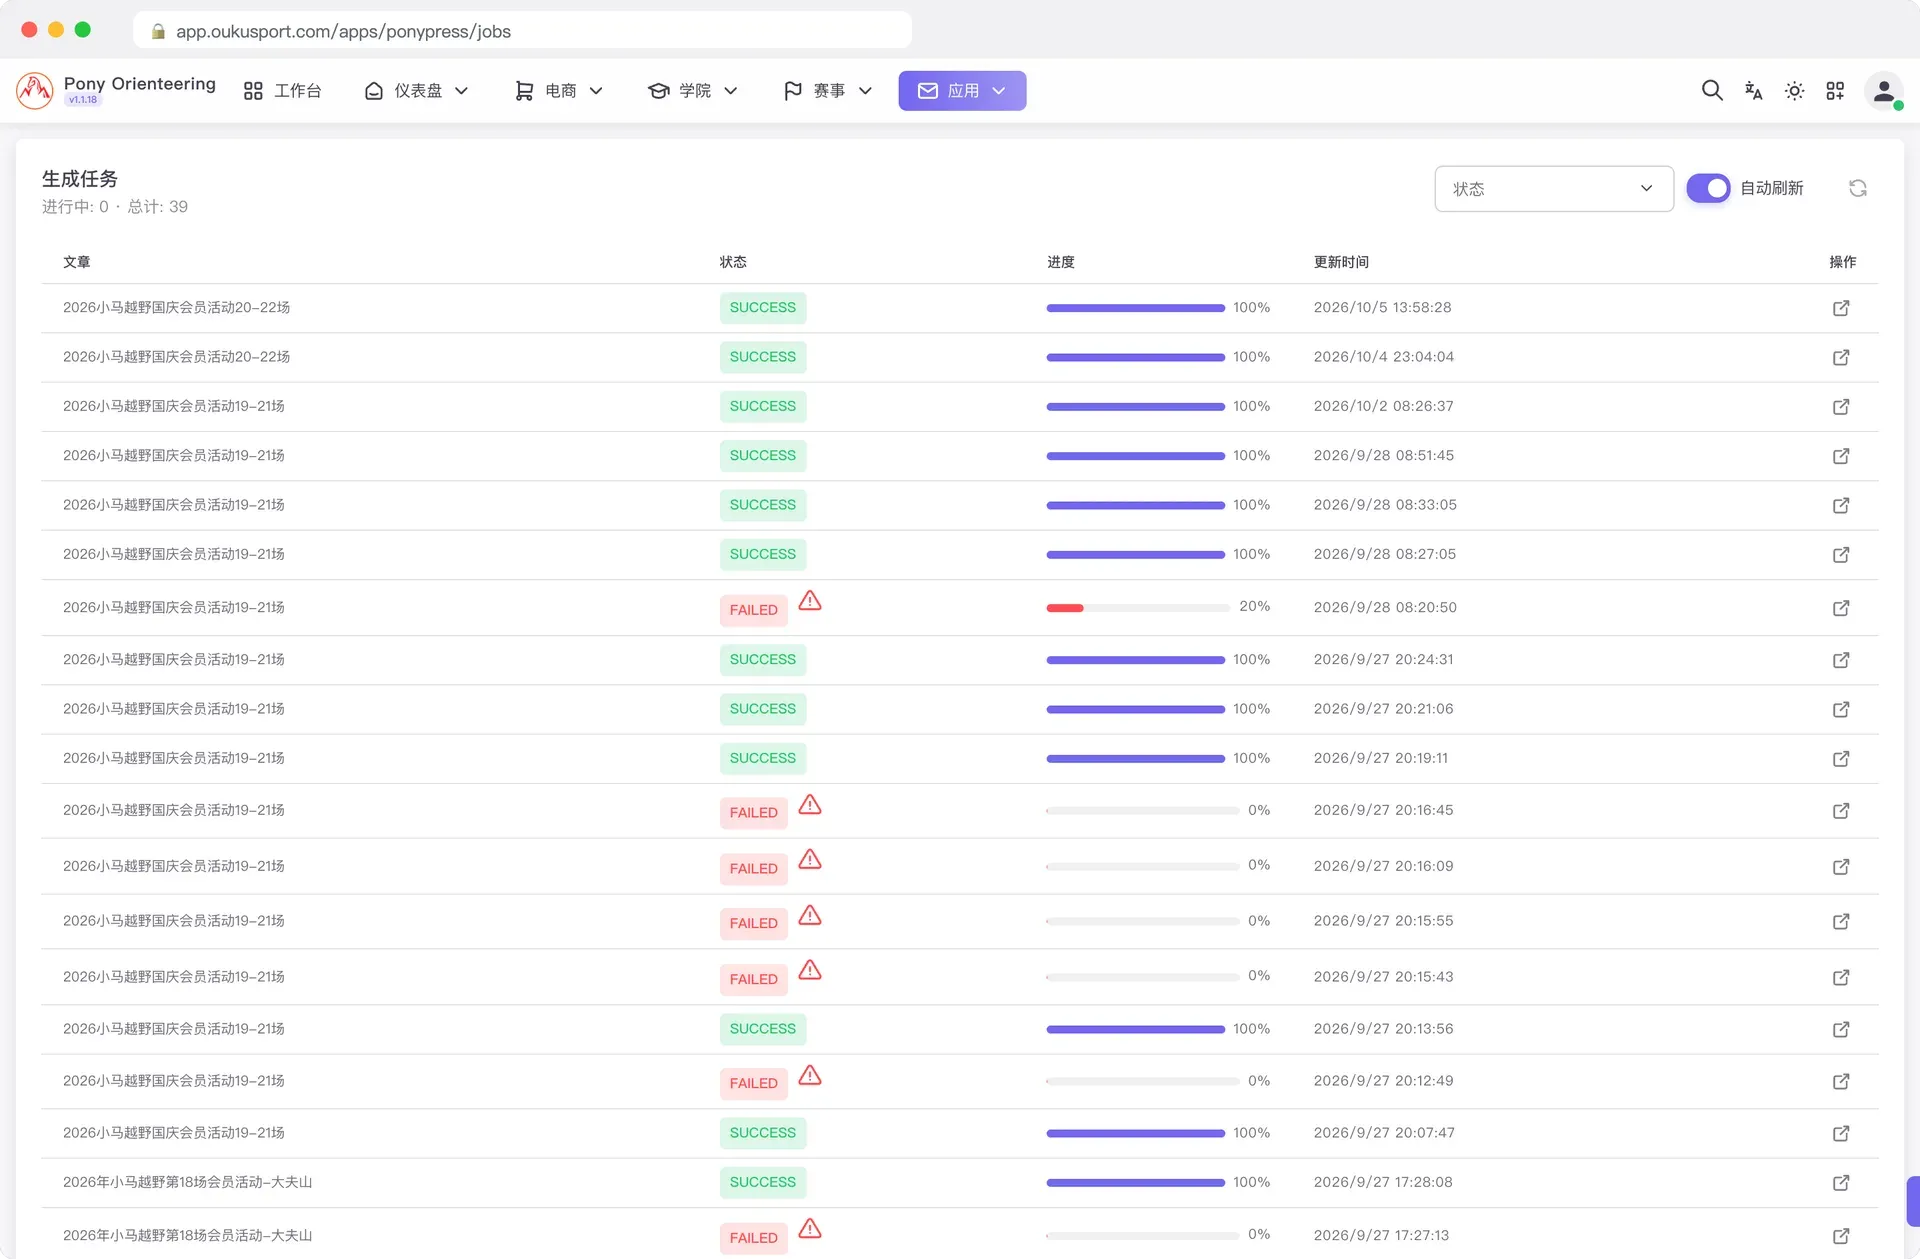Screen dimensions: 1920x1259
Task: Expand the 仪表盘 dashboard menu
Action: click(416, 91)
